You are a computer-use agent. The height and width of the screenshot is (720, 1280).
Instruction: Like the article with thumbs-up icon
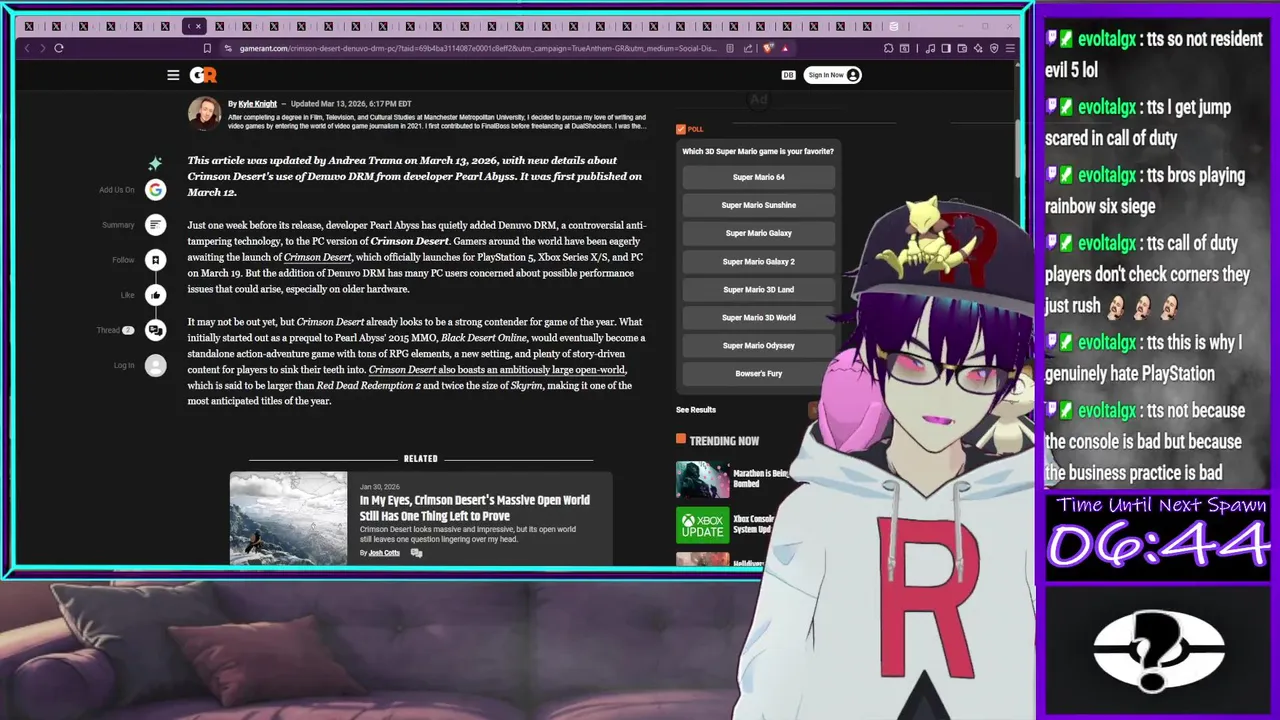(155, 295)
